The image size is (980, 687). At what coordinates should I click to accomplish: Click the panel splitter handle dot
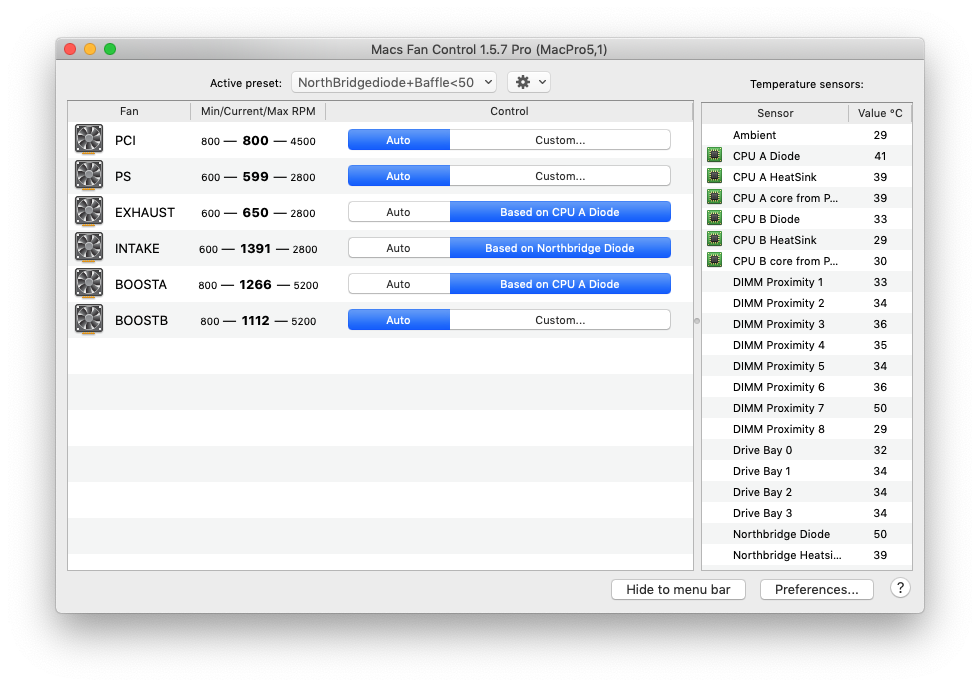tap(697, 321)
